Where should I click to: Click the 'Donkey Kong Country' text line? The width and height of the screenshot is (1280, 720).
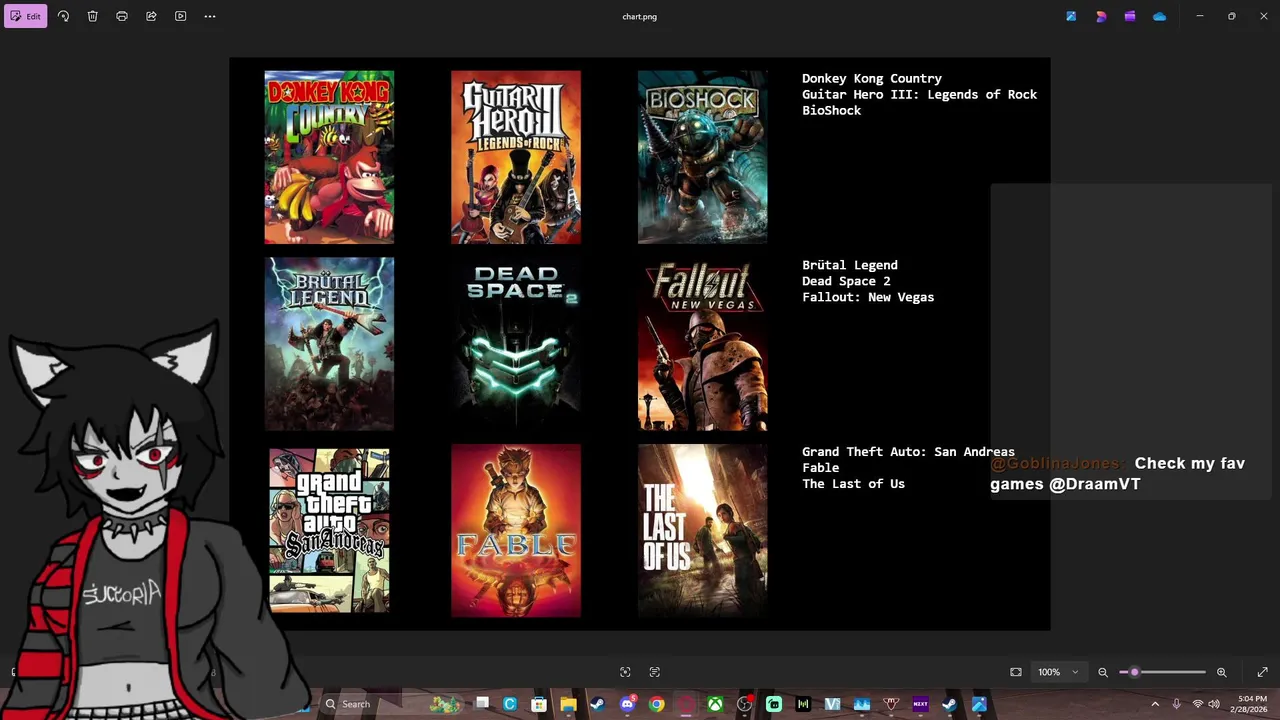tap(872, 78)
